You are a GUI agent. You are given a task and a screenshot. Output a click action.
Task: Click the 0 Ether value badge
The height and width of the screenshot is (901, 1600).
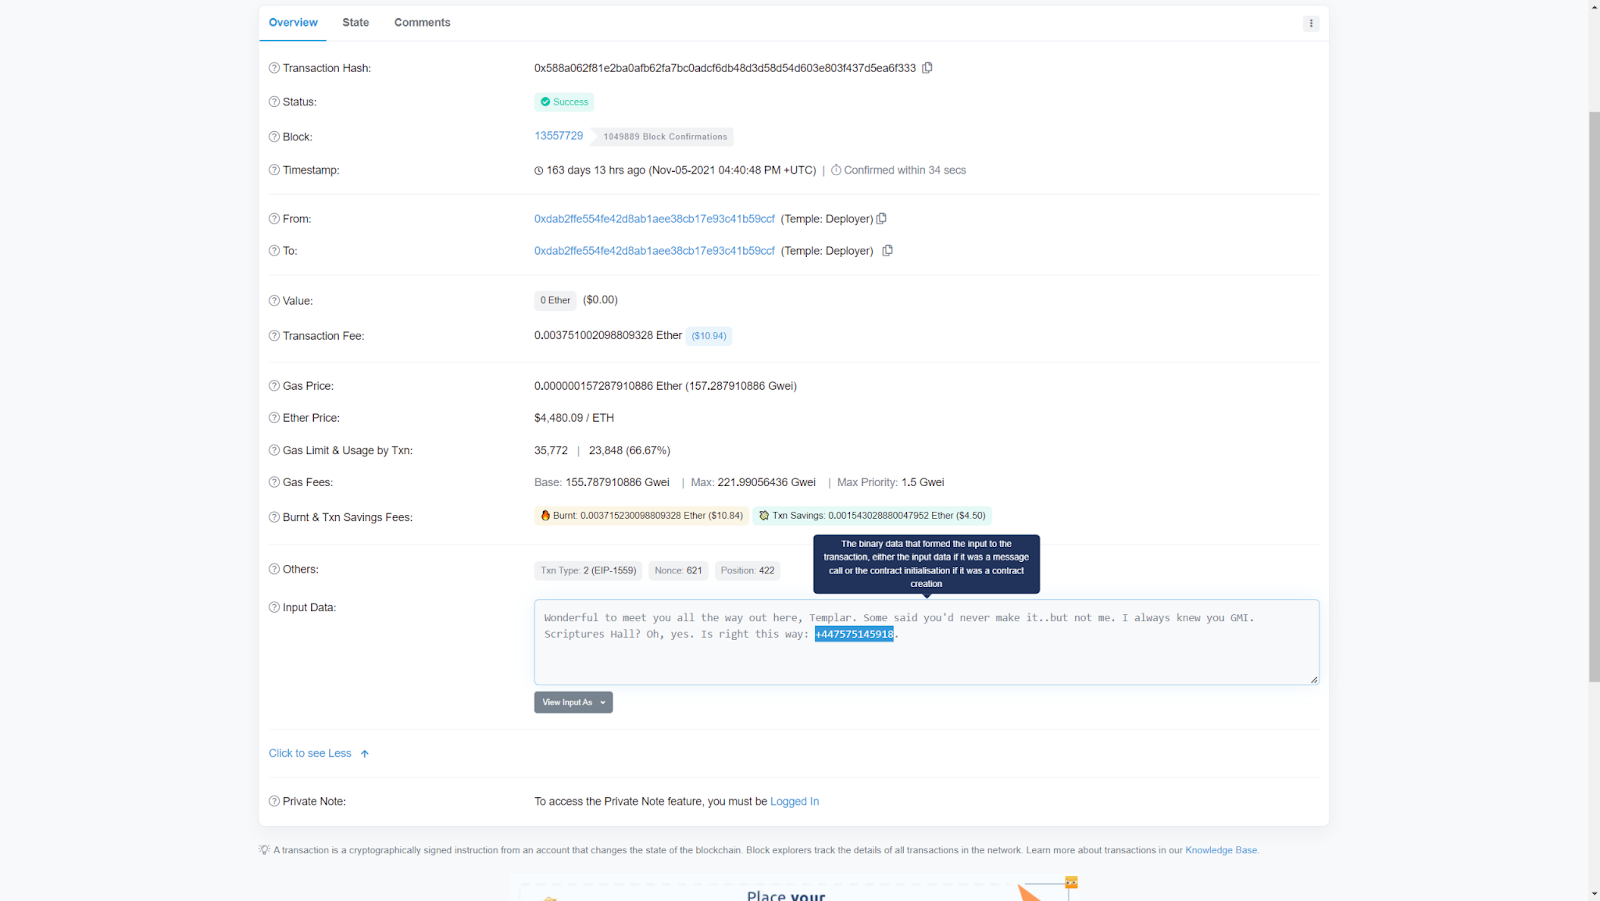(555, 300)
